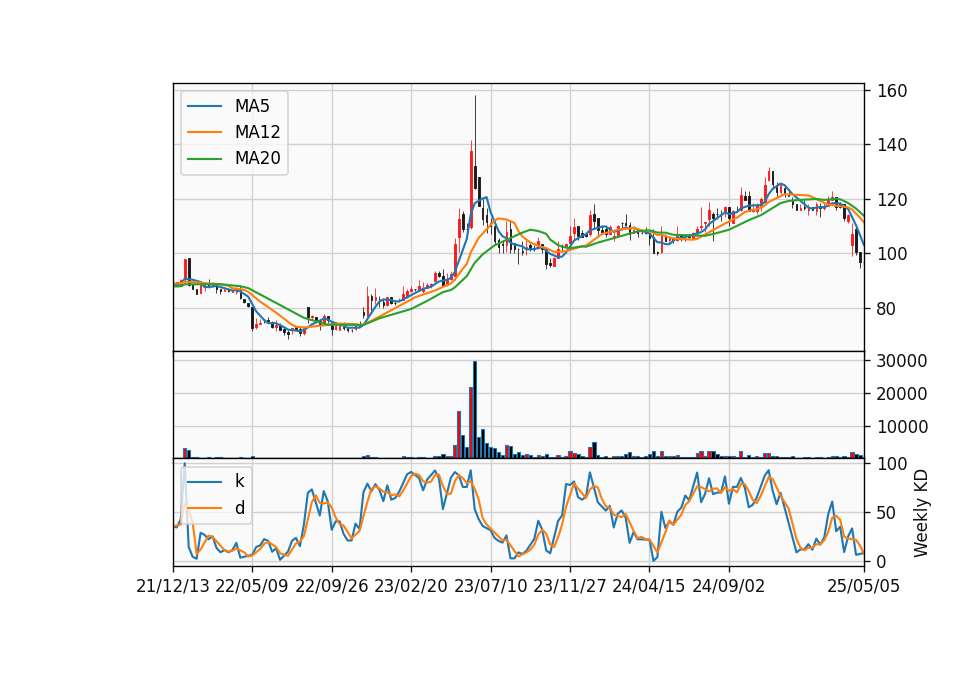Click the 120 price axis label
This screenshot has width=960, height=690.
pyautogui.click(x=892, y=200)
